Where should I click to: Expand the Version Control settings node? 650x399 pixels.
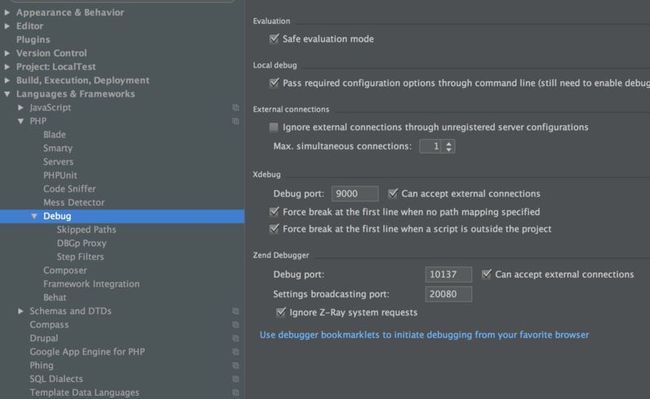tap(7, 53)
